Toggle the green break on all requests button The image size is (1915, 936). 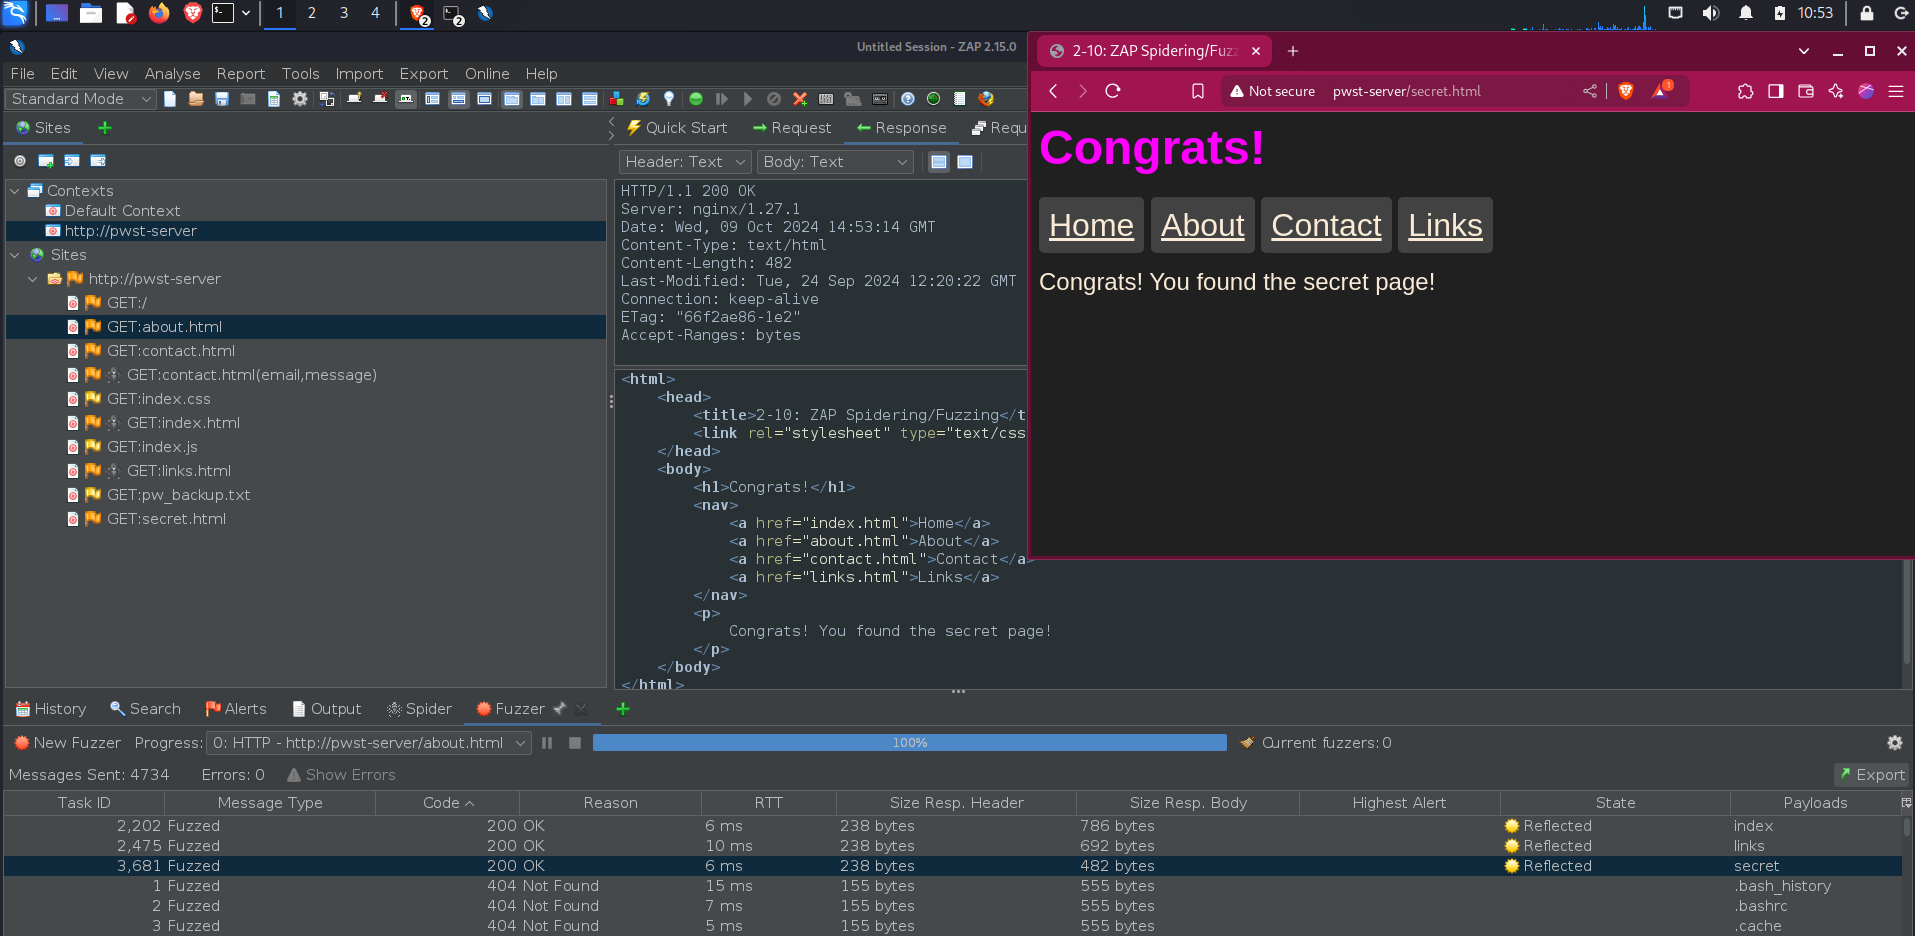pos(696,99)
